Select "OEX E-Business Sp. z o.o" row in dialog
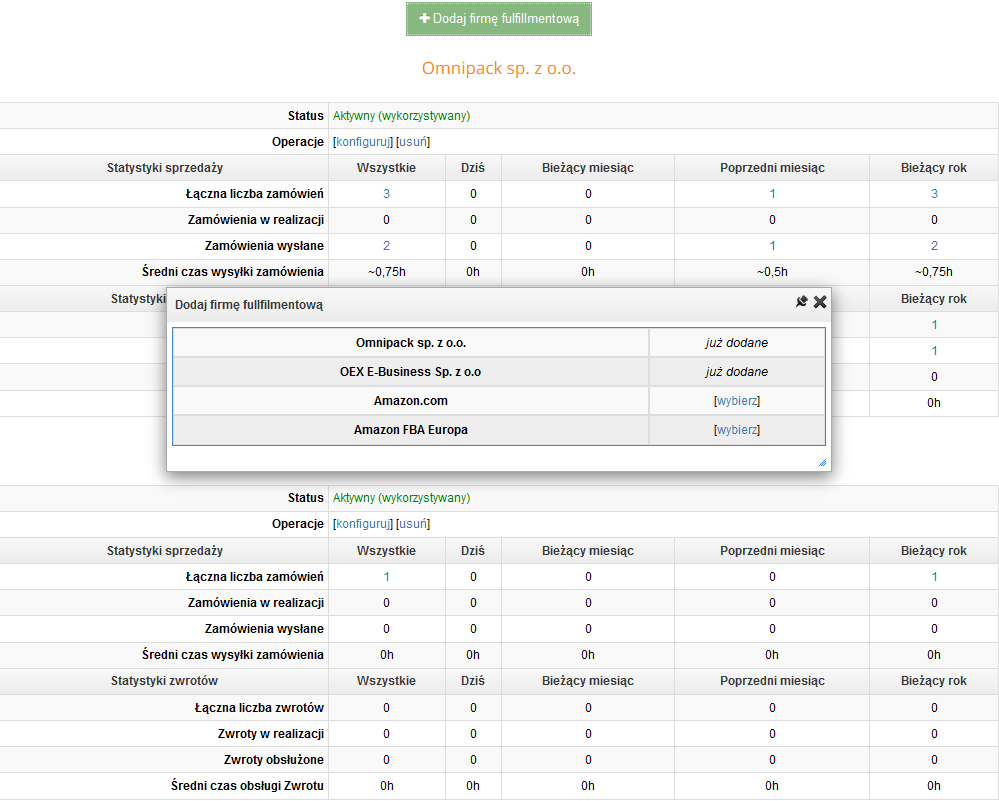 click(x=499, y=372)
